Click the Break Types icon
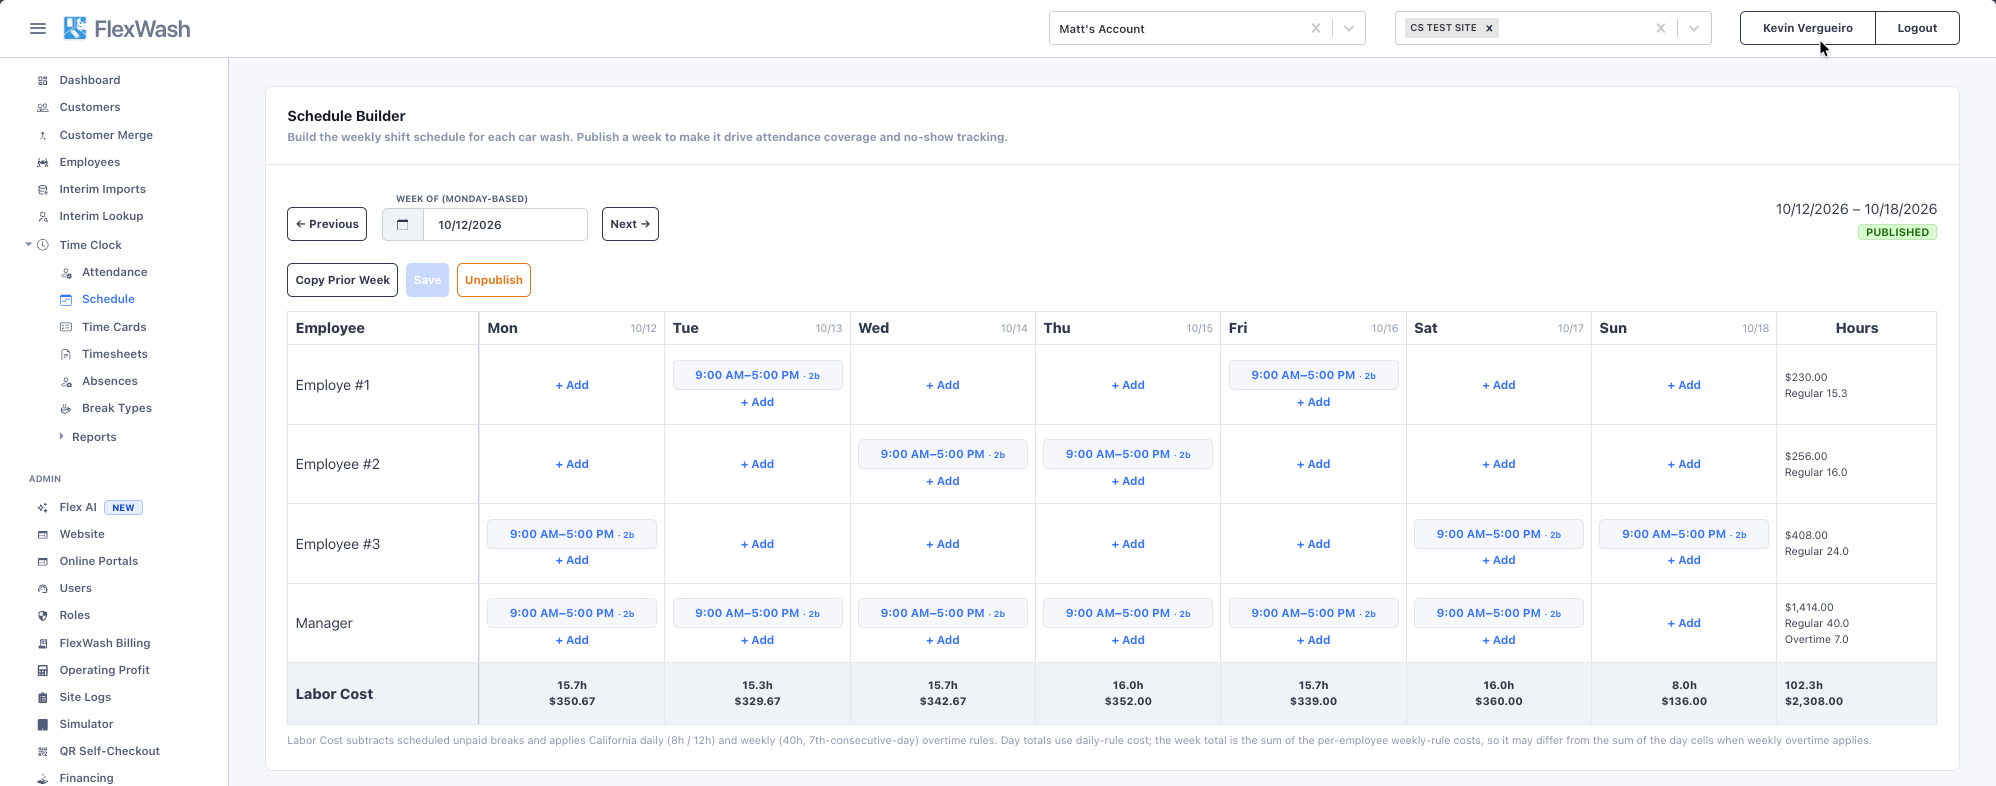The width and height of the screenshot is (1996, 786). point(66,409)
